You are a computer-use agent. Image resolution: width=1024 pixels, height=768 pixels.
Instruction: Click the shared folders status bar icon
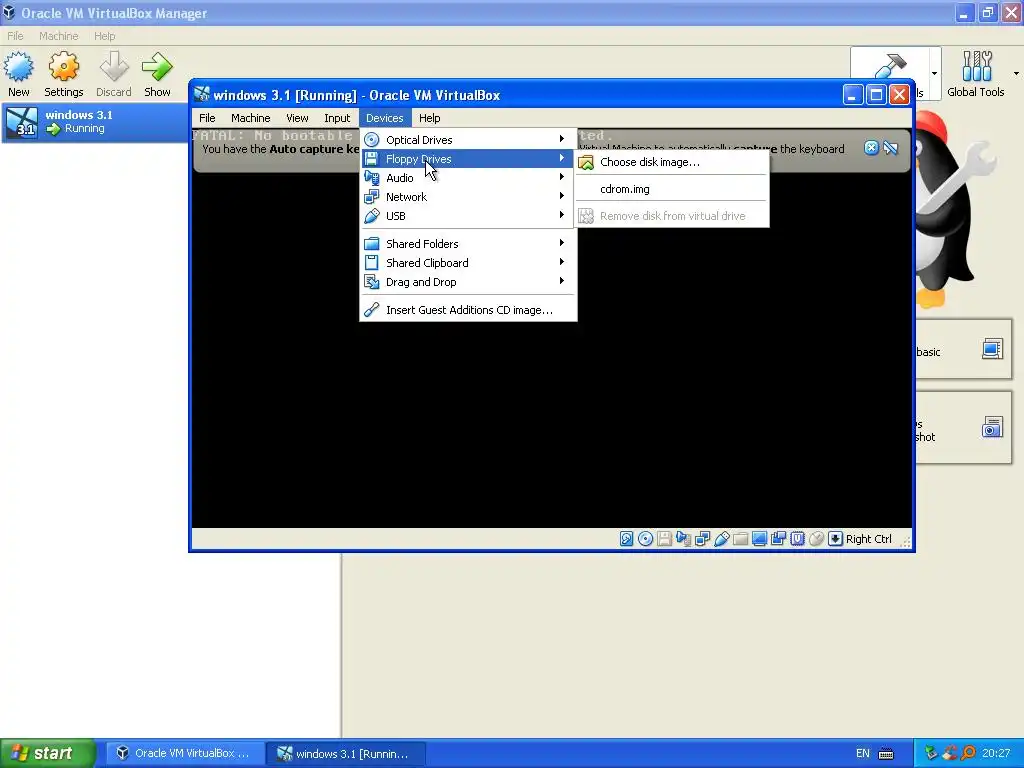pos(740,539)
